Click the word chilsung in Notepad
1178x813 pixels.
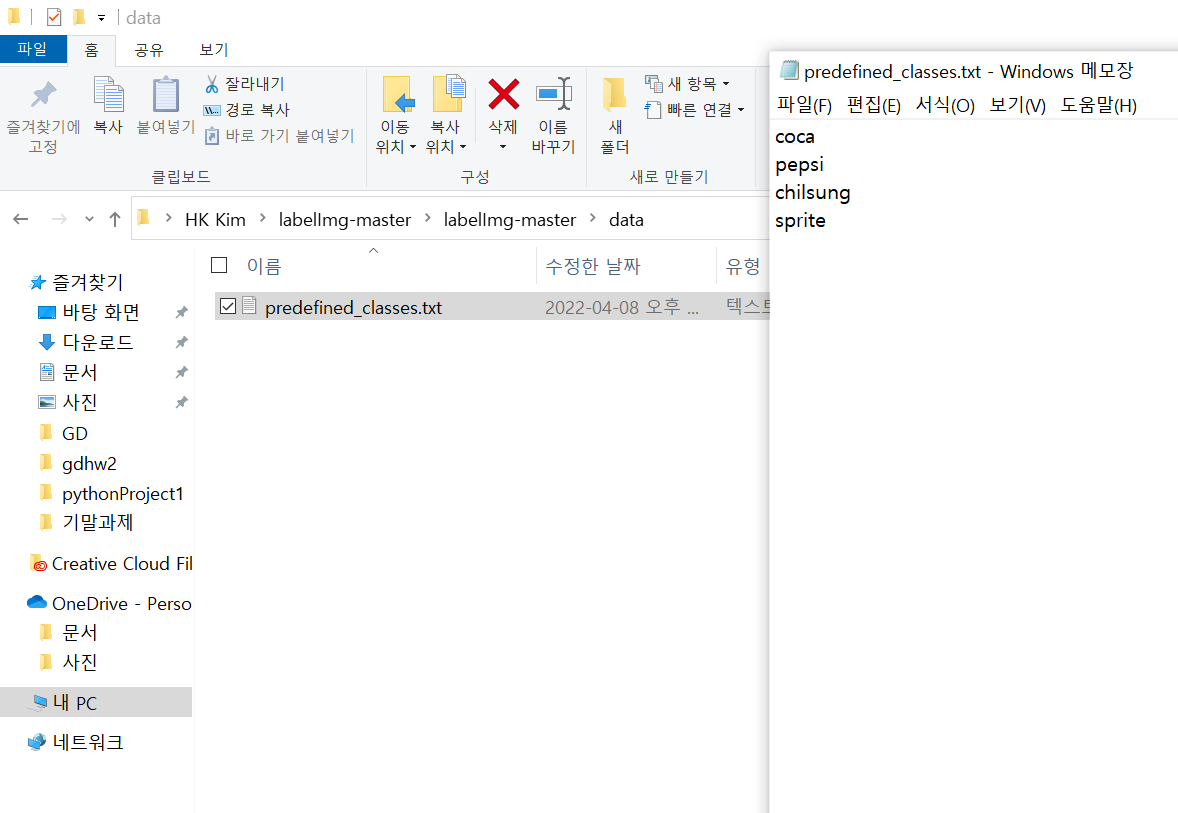(812, 192)
